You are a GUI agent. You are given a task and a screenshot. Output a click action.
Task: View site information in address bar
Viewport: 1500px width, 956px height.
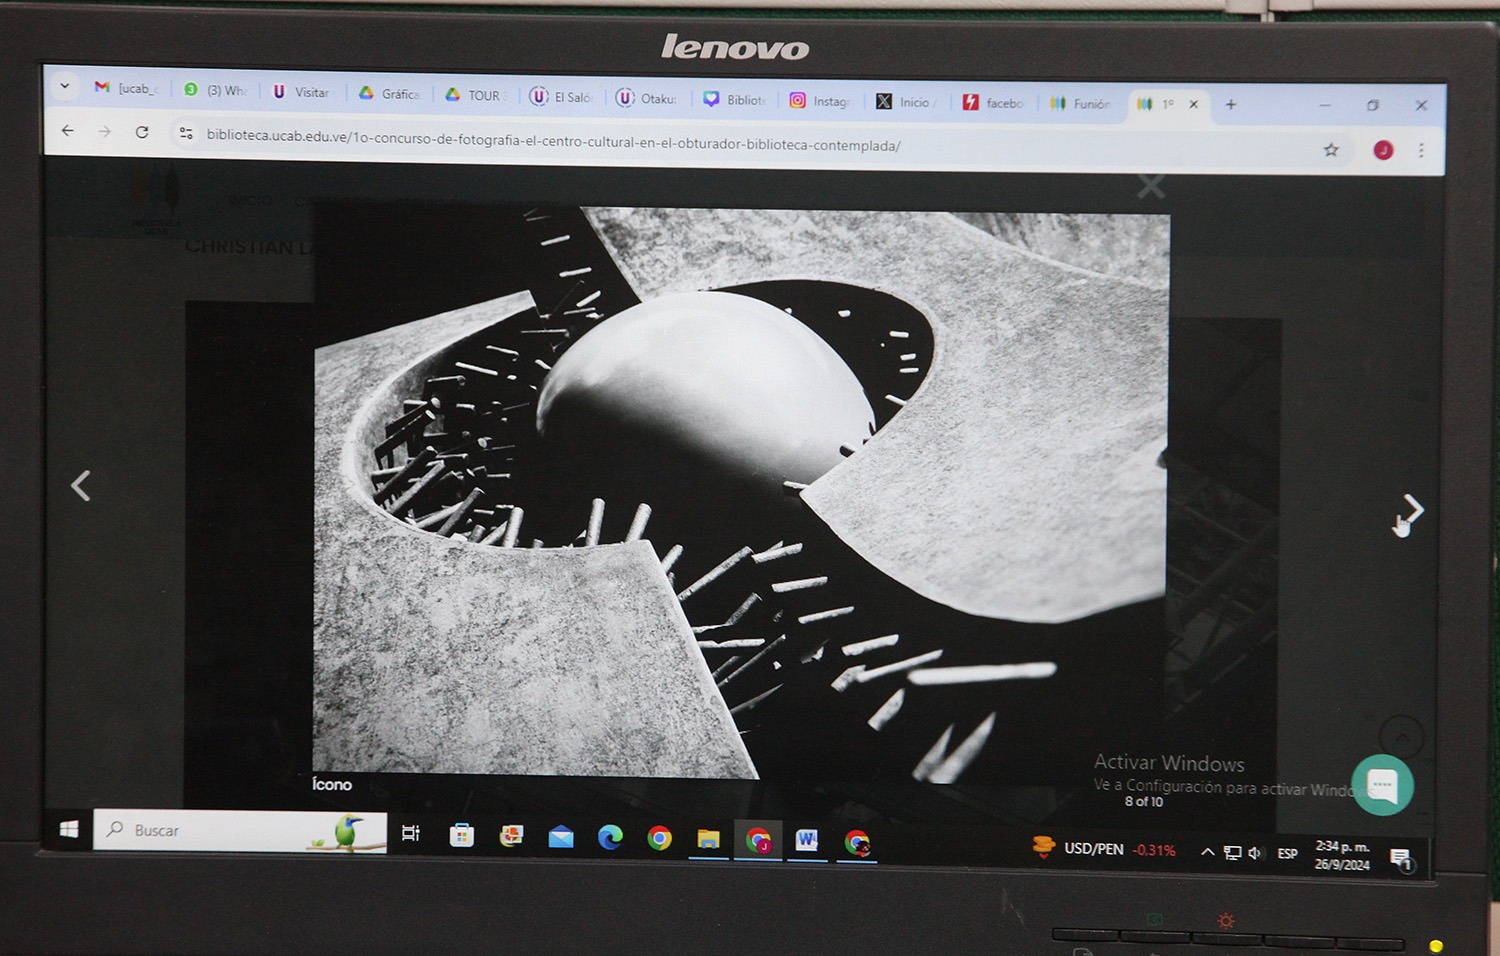click(x=185, y=133)
